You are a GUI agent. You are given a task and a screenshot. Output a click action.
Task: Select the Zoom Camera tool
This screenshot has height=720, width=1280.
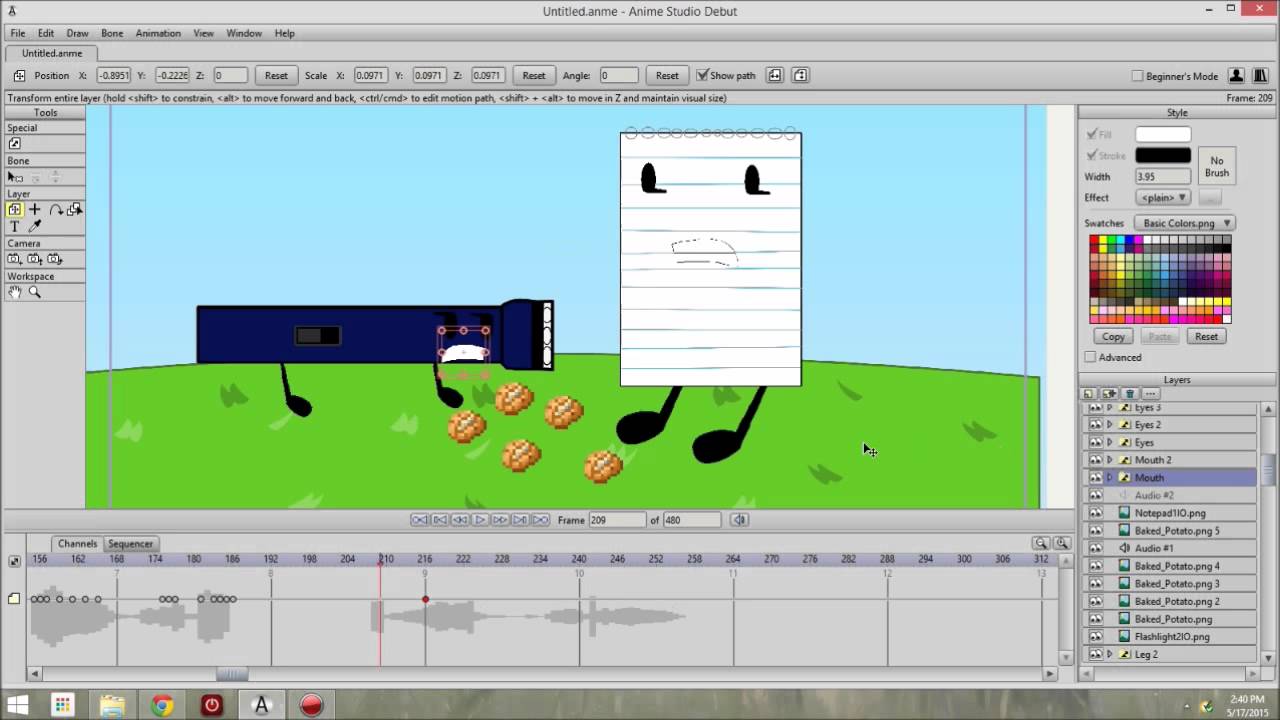35,259
